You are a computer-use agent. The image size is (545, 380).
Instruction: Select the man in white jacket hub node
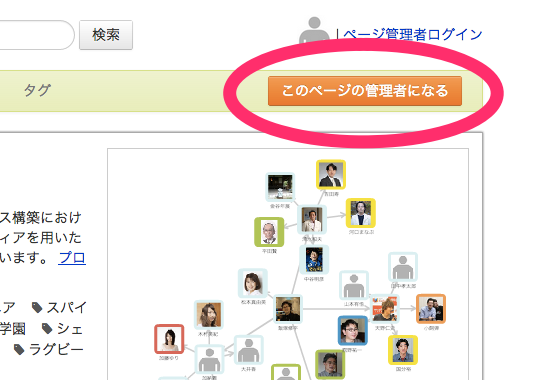coord(312,220)
